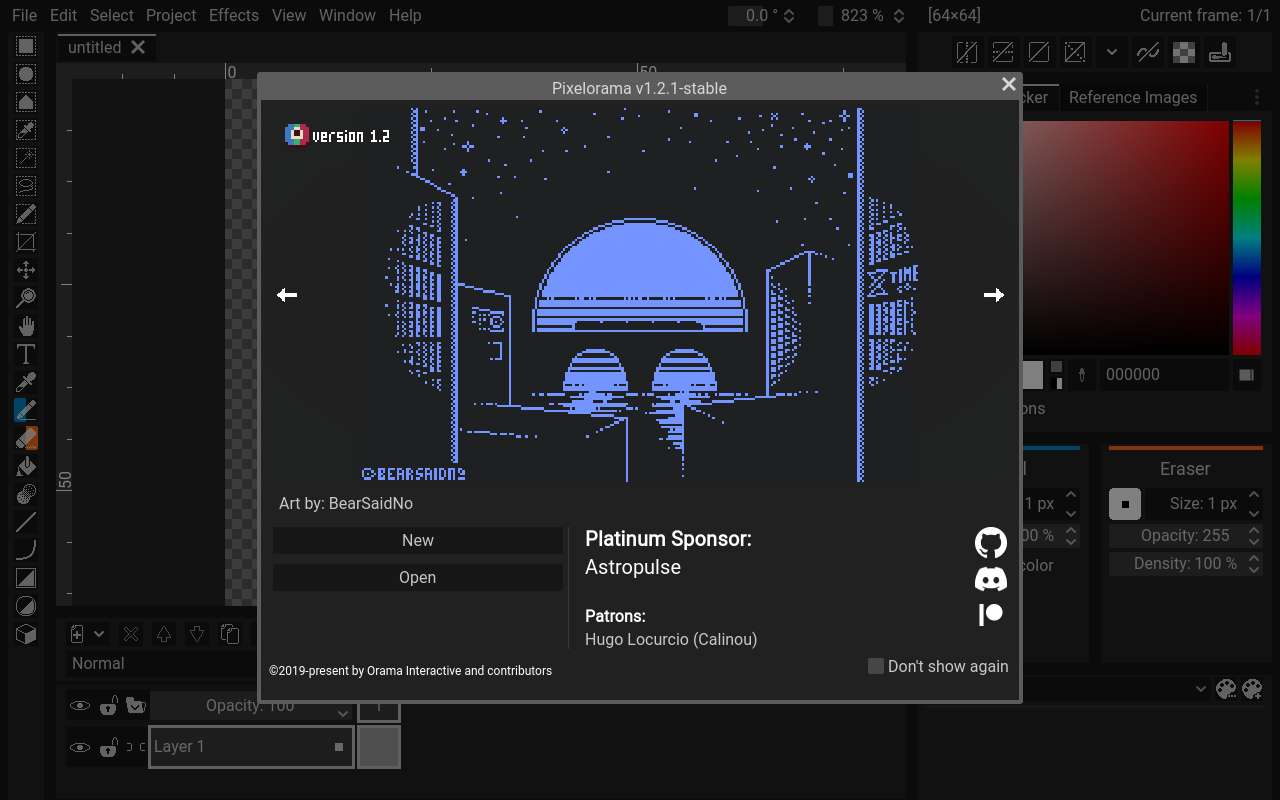
Task: Select the Pan hand tool
Action: (x=26, y=326)
